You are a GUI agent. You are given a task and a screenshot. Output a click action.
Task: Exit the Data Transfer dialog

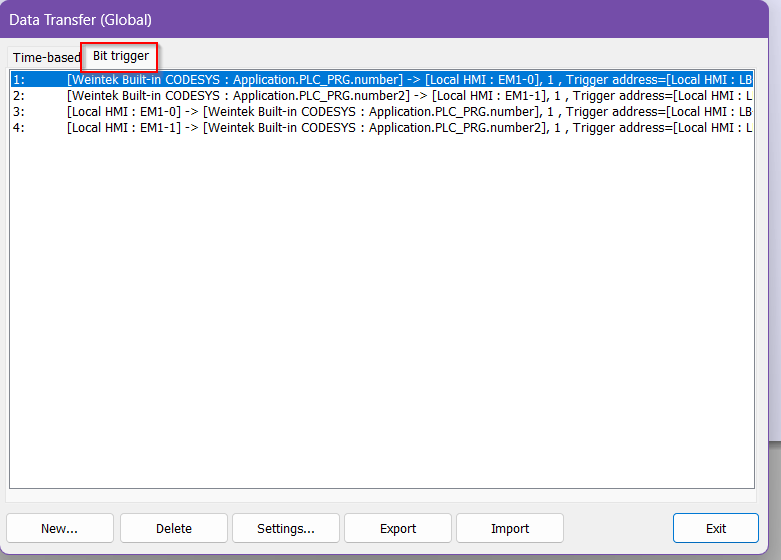[716, 528]
